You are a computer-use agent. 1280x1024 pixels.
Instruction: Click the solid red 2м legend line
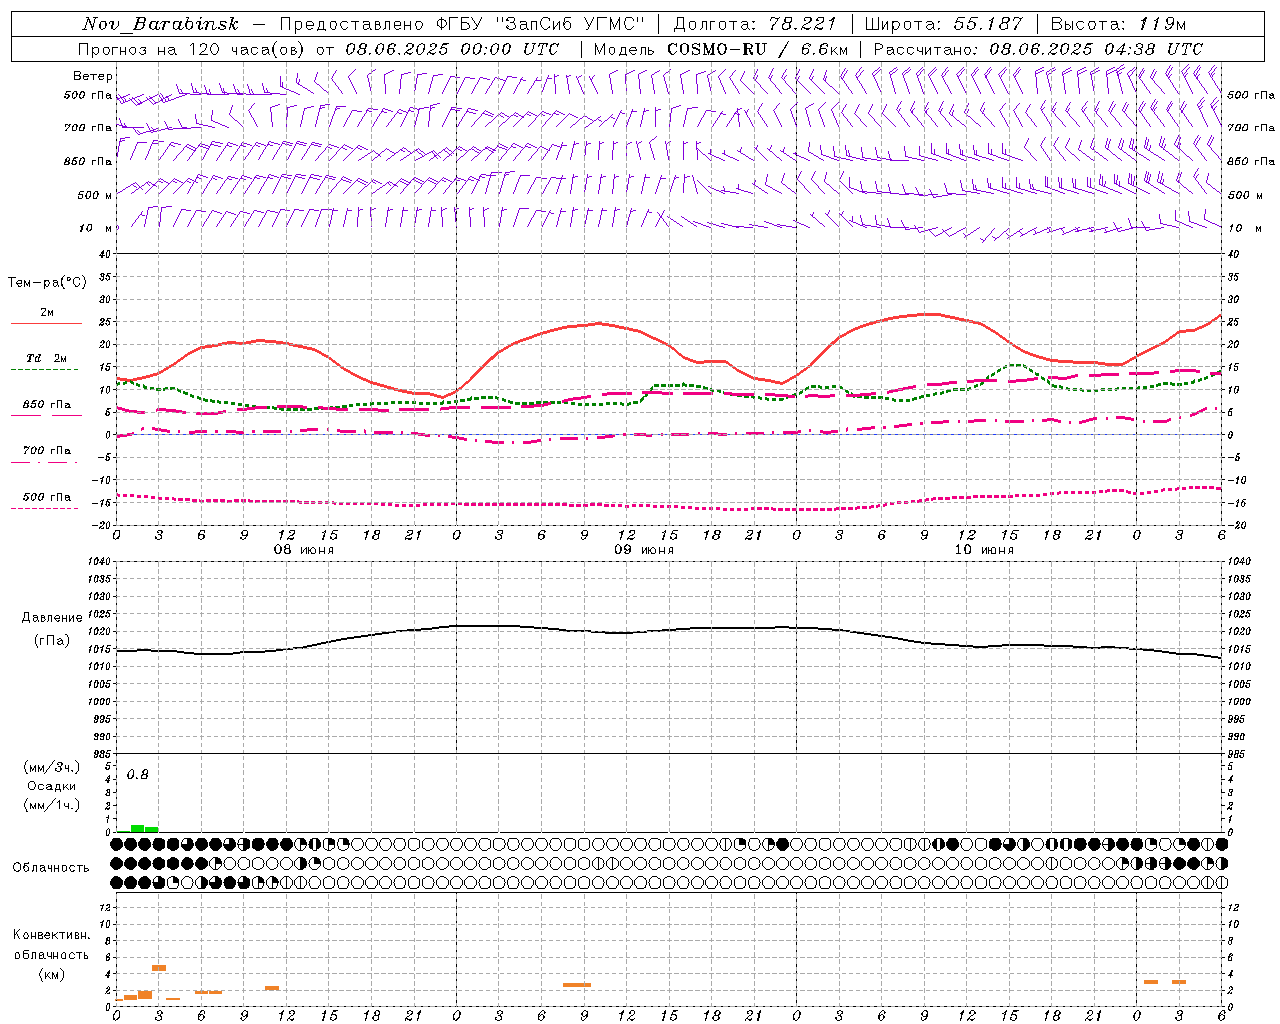pos(46,323)
